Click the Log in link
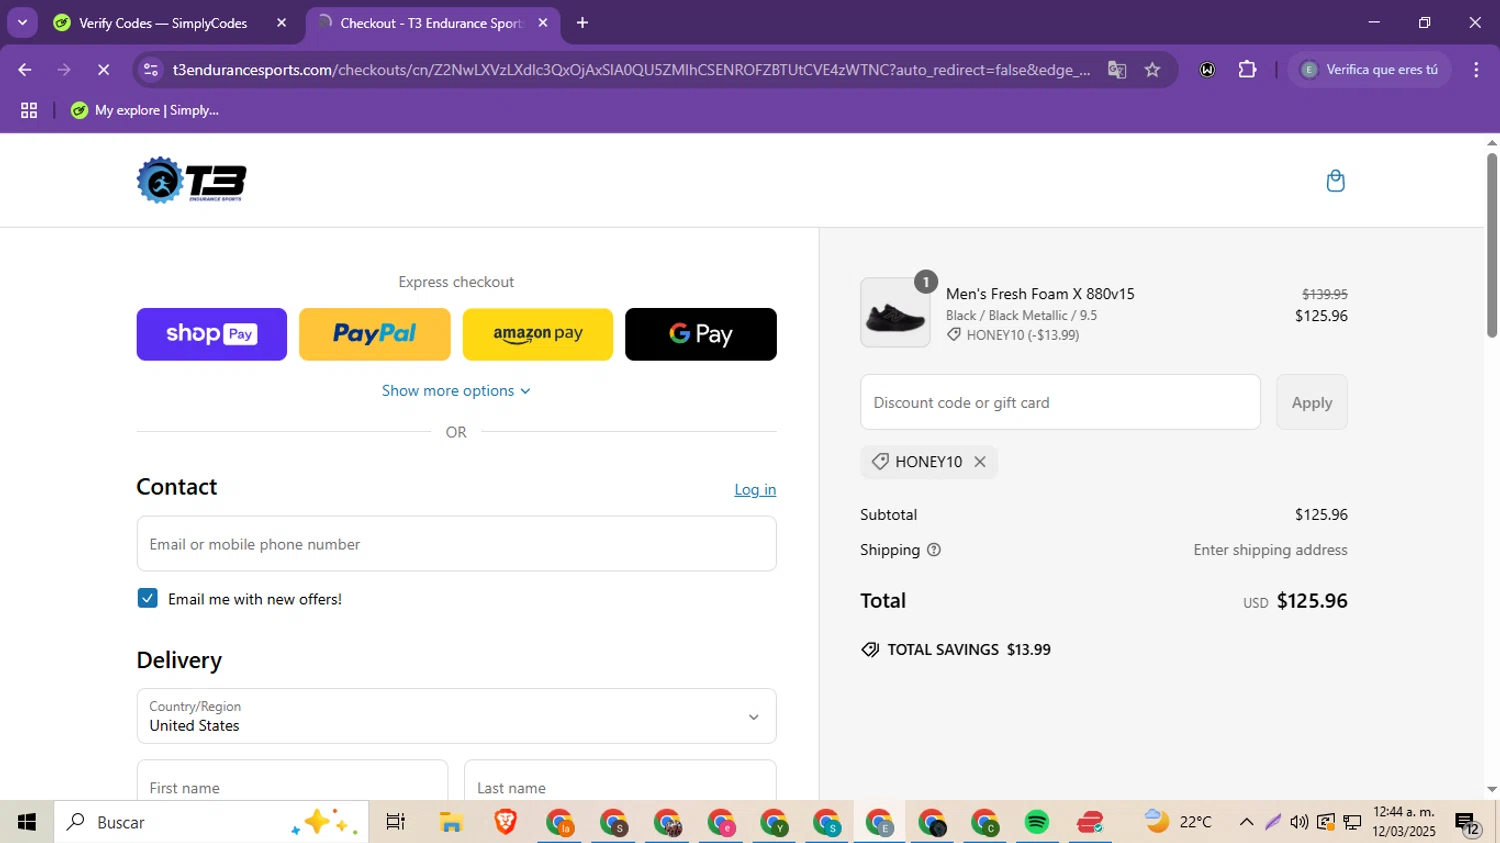The image size is (1500, 843). tap(755, 490)
